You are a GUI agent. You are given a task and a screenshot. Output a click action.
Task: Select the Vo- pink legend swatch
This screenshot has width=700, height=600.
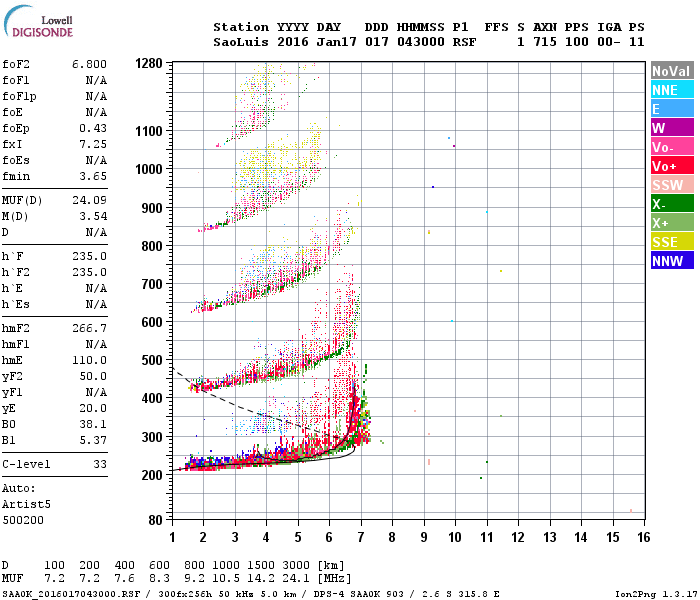click(x=672, y=146)
